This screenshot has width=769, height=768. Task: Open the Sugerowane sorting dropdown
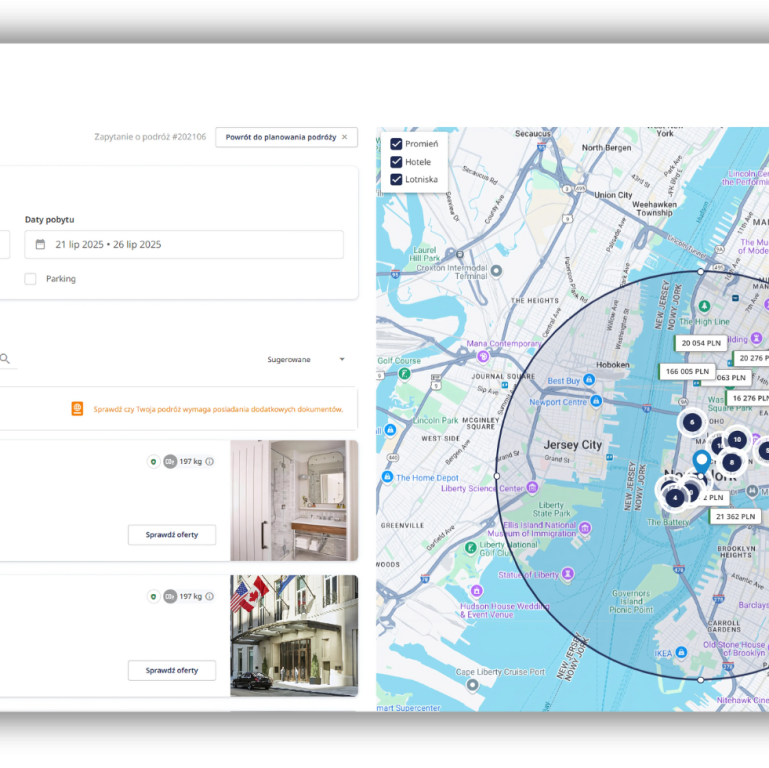click(x=306, y=359)
